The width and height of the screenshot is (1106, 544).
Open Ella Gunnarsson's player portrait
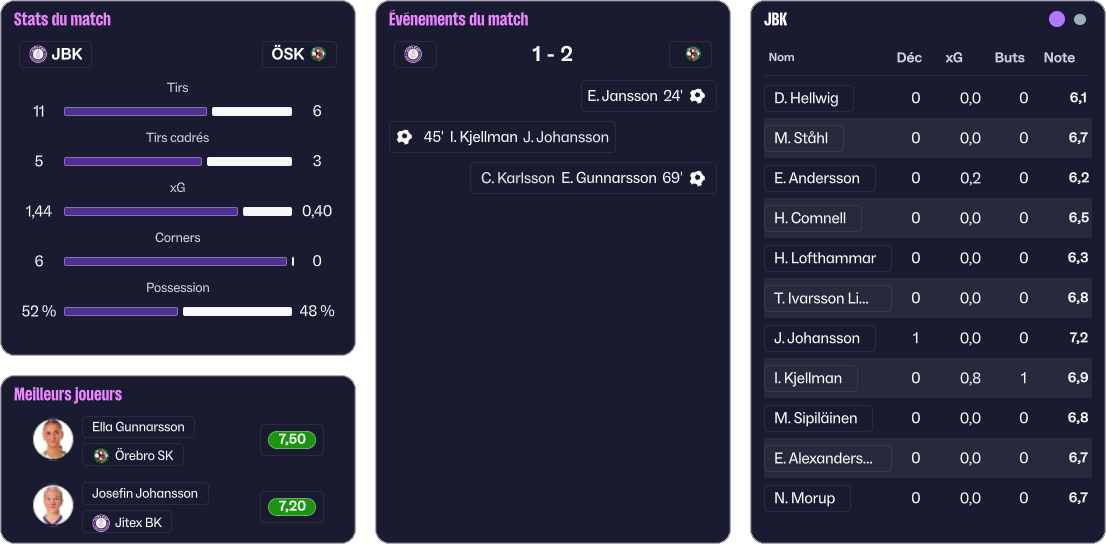[53, 439]
